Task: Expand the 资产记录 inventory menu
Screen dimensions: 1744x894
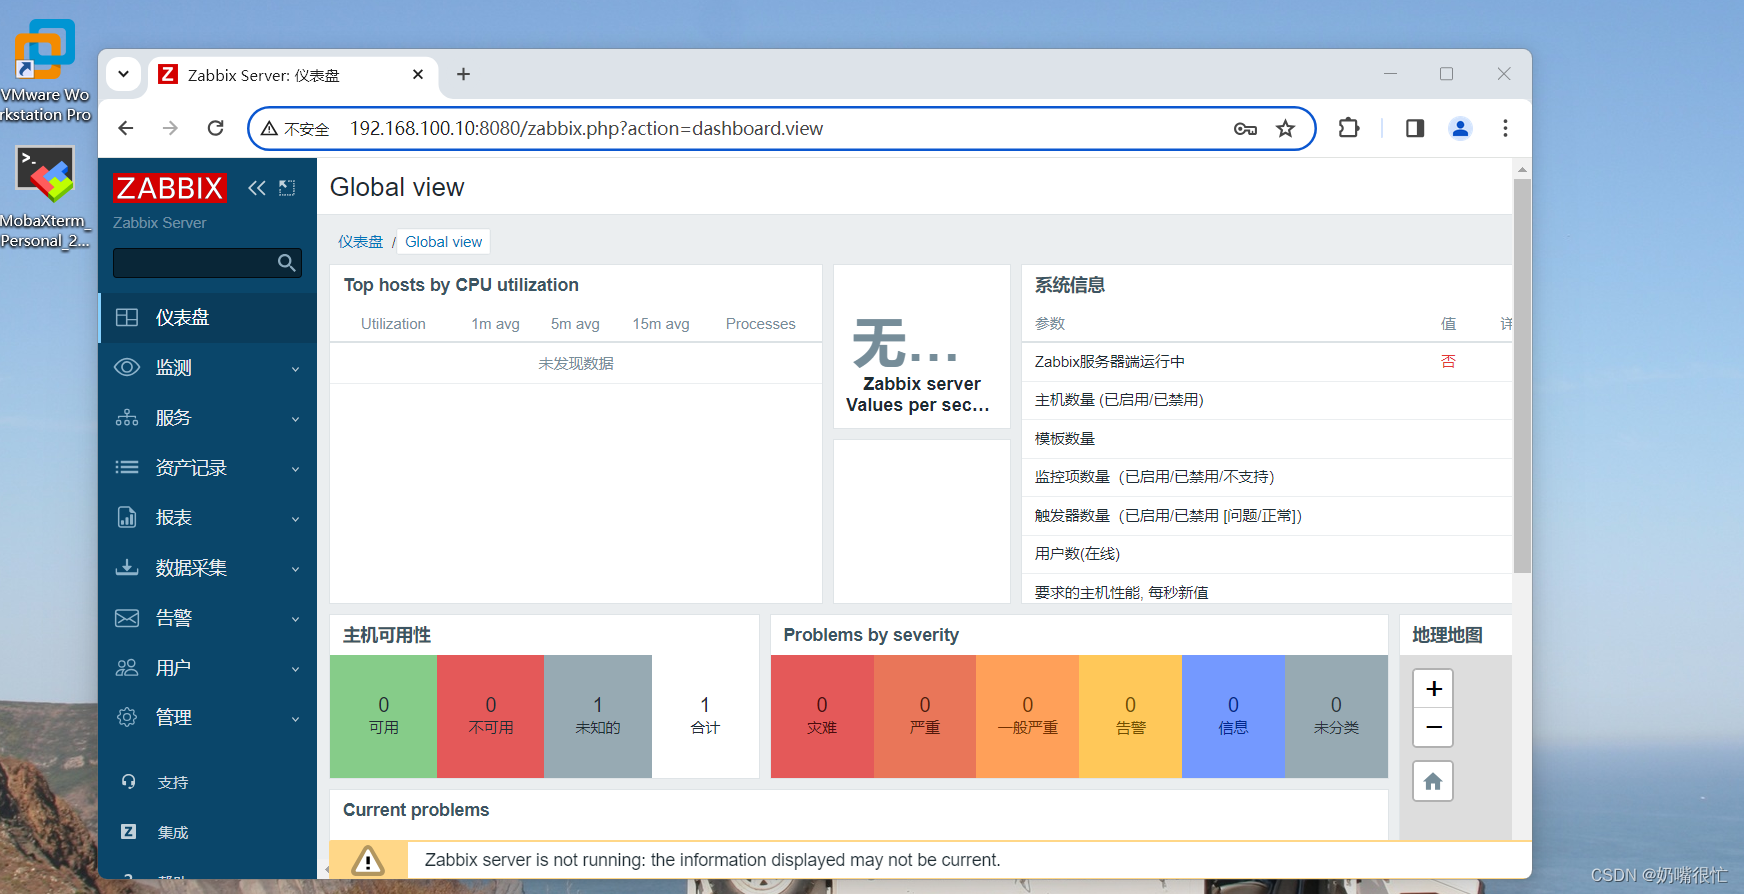Action: (208, 468)
